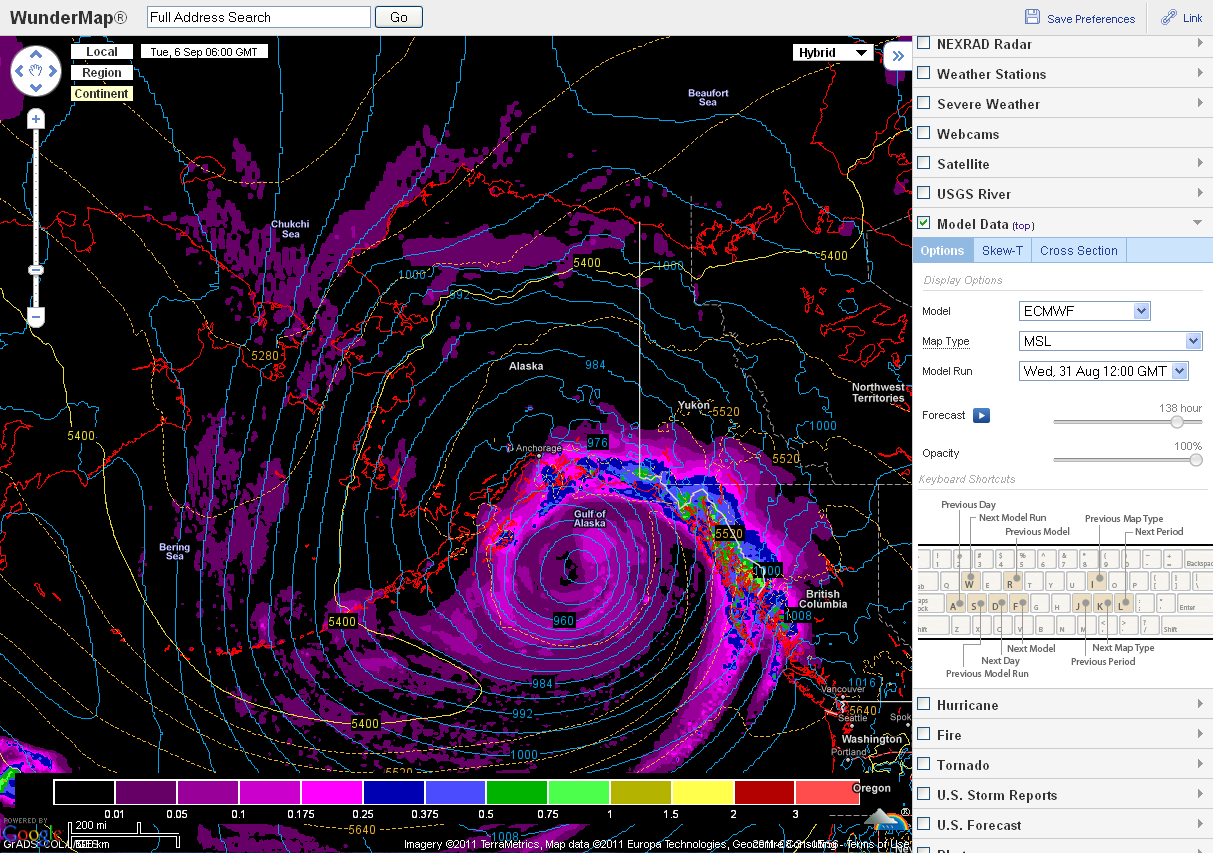
Task: Check the Tornado checkbox
Action: pyautogui.click(x=924, y=764)
